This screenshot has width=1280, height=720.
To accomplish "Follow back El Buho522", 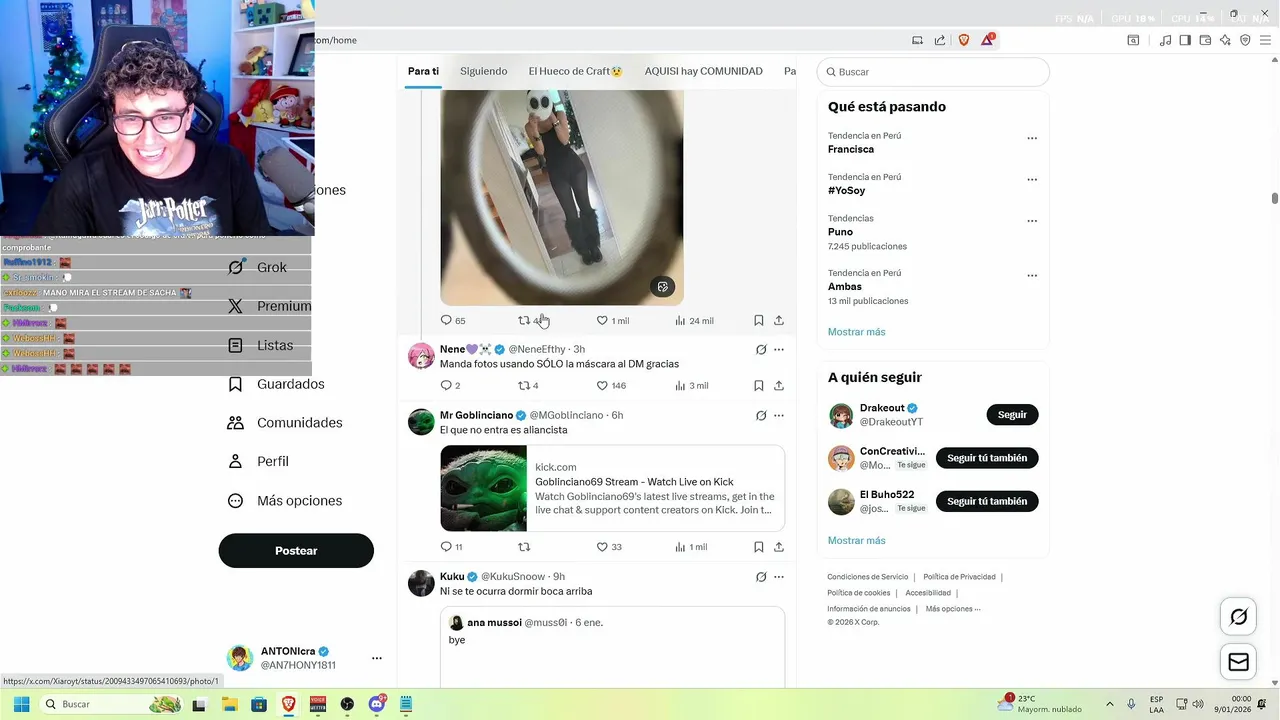I will coord(987,501).
